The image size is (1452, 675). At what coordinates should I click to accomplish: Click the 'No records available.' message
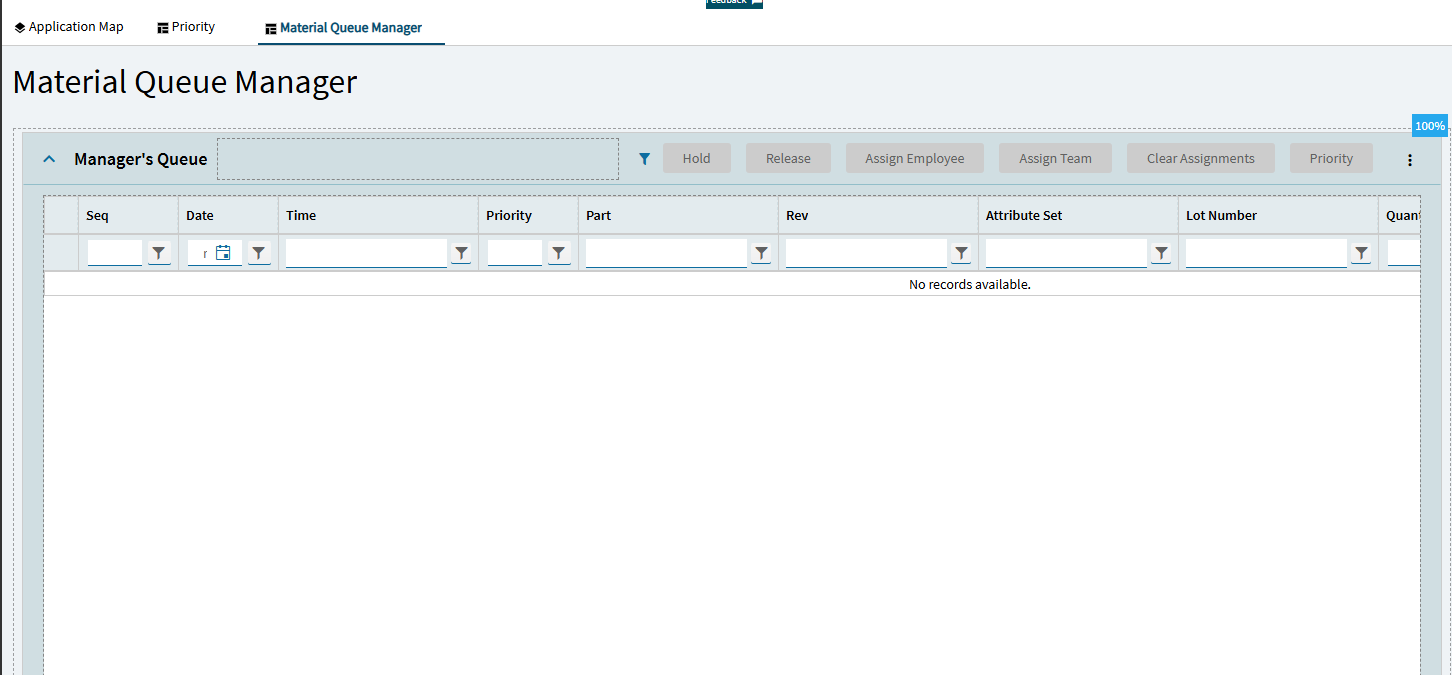point(969,284)
